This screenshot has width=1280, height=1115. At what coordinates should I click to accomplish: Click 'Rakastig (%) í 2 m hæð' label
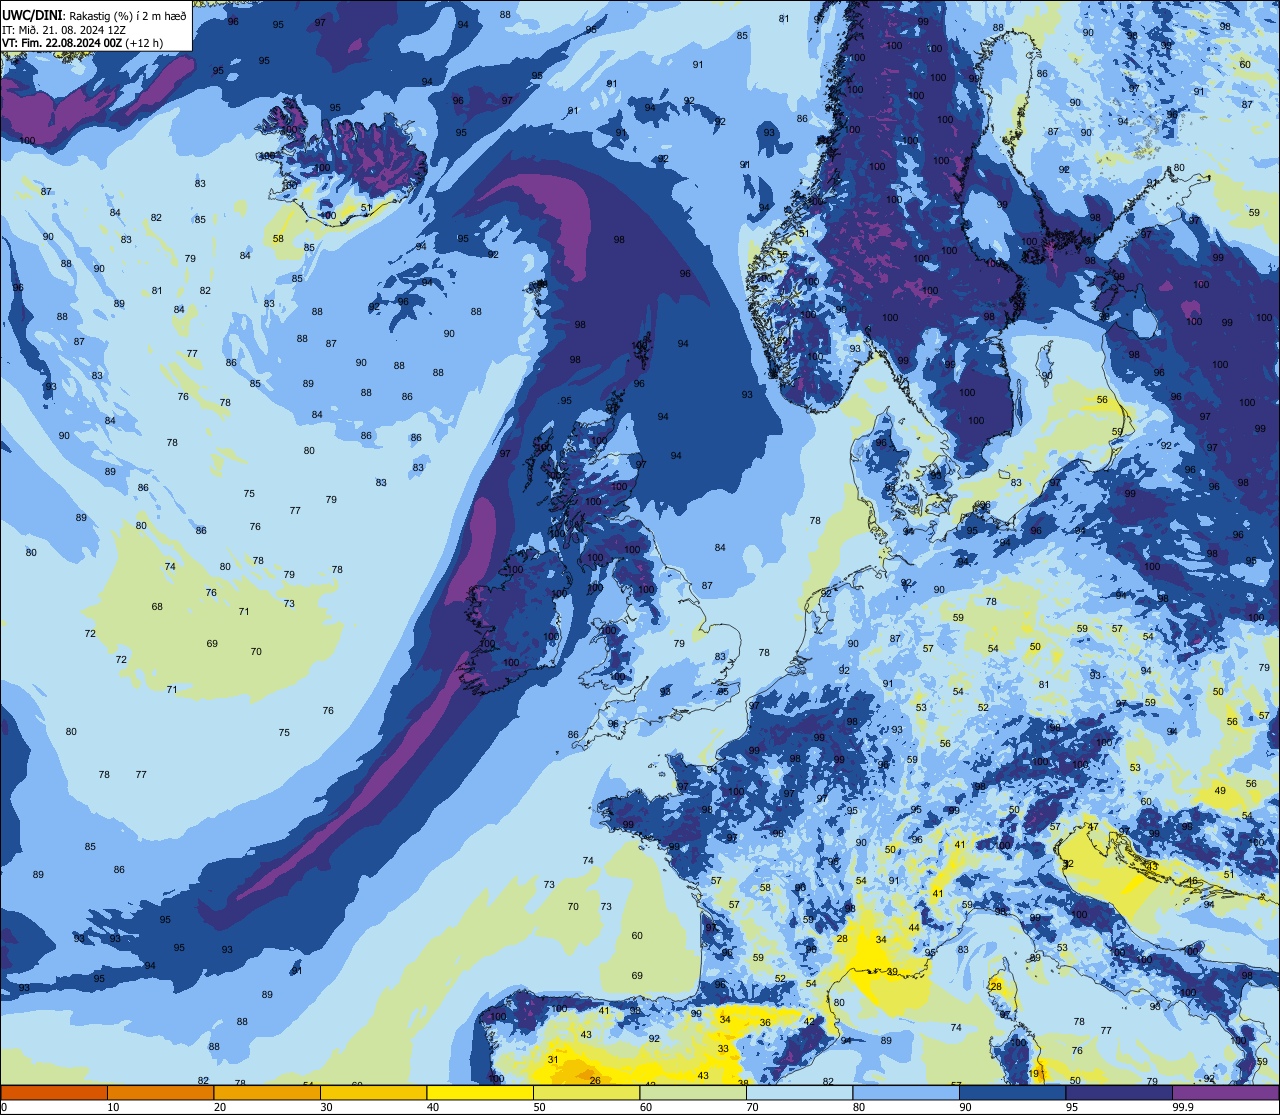click(x=127, y=16)
